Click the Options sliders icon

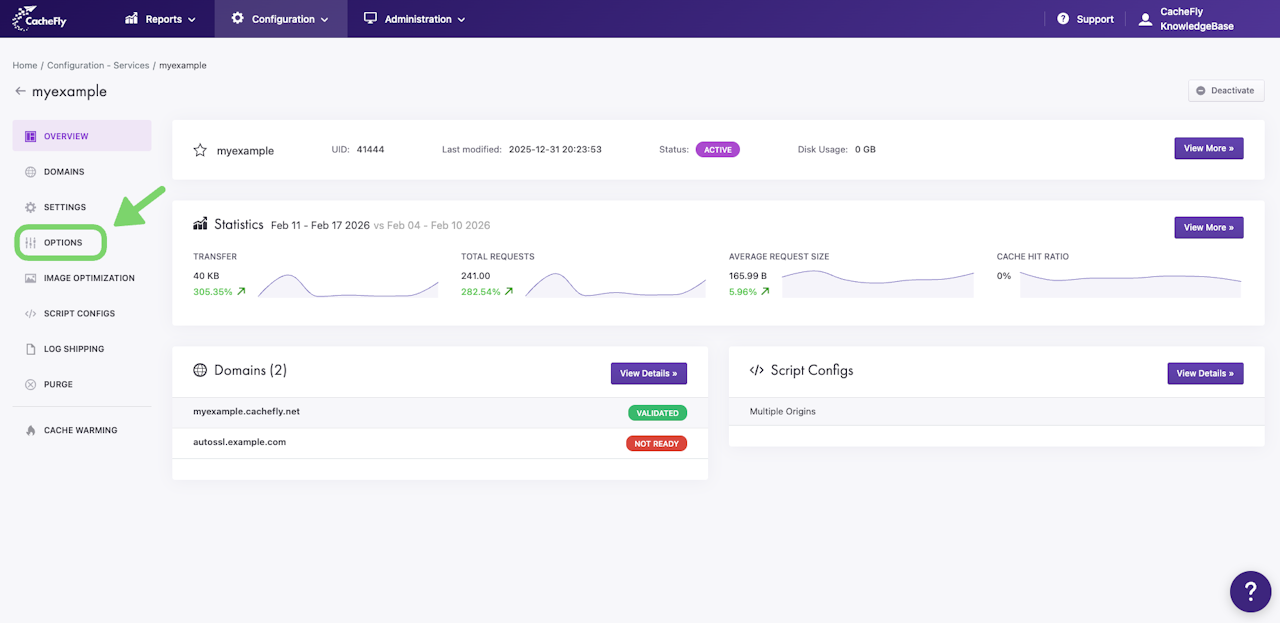30,243
